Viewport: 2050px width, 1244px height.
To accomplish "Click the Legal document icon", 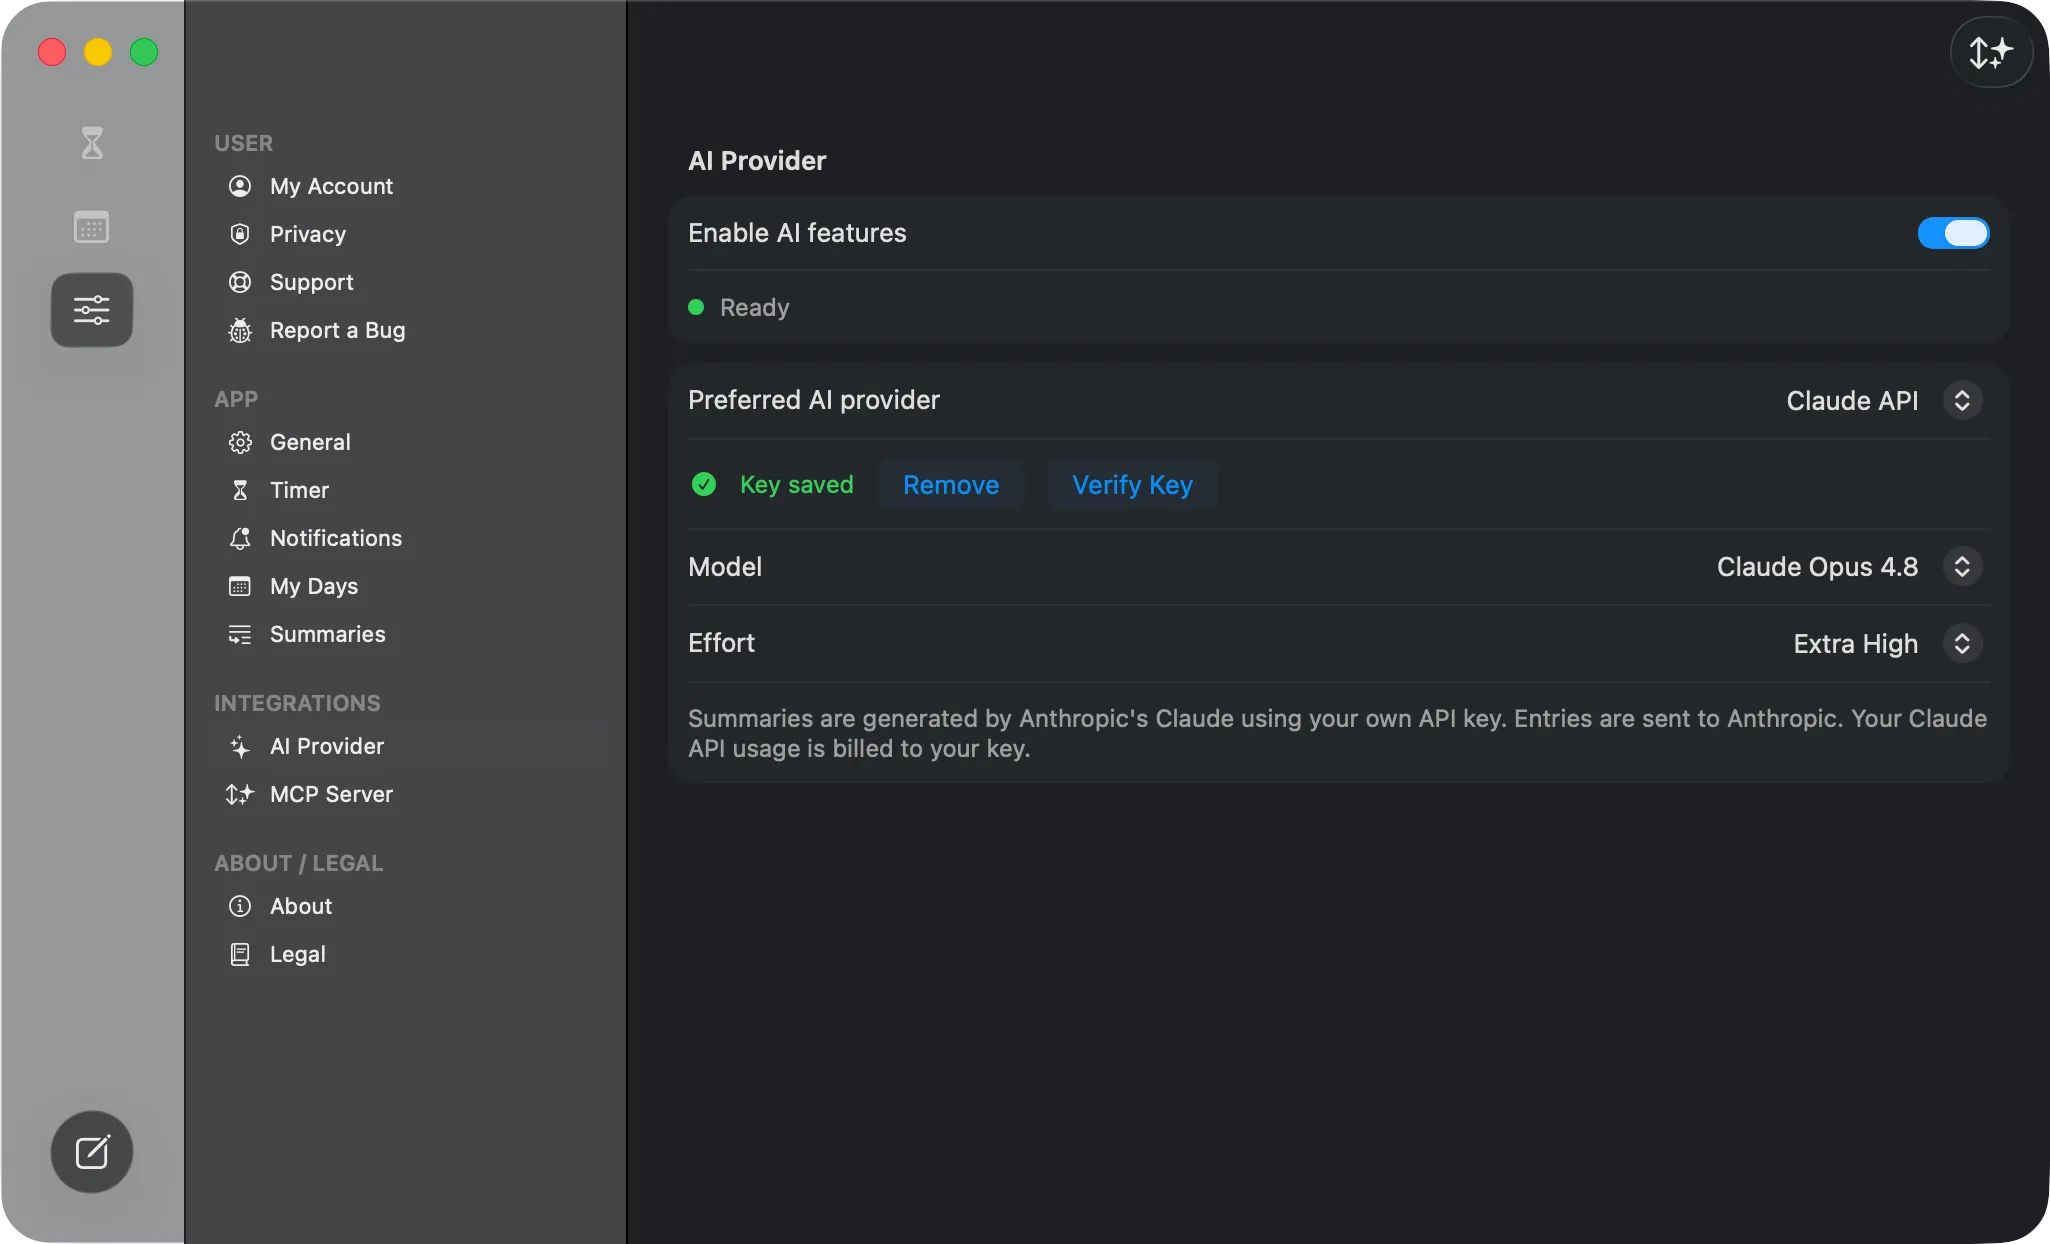I will (x=240, y=954).
